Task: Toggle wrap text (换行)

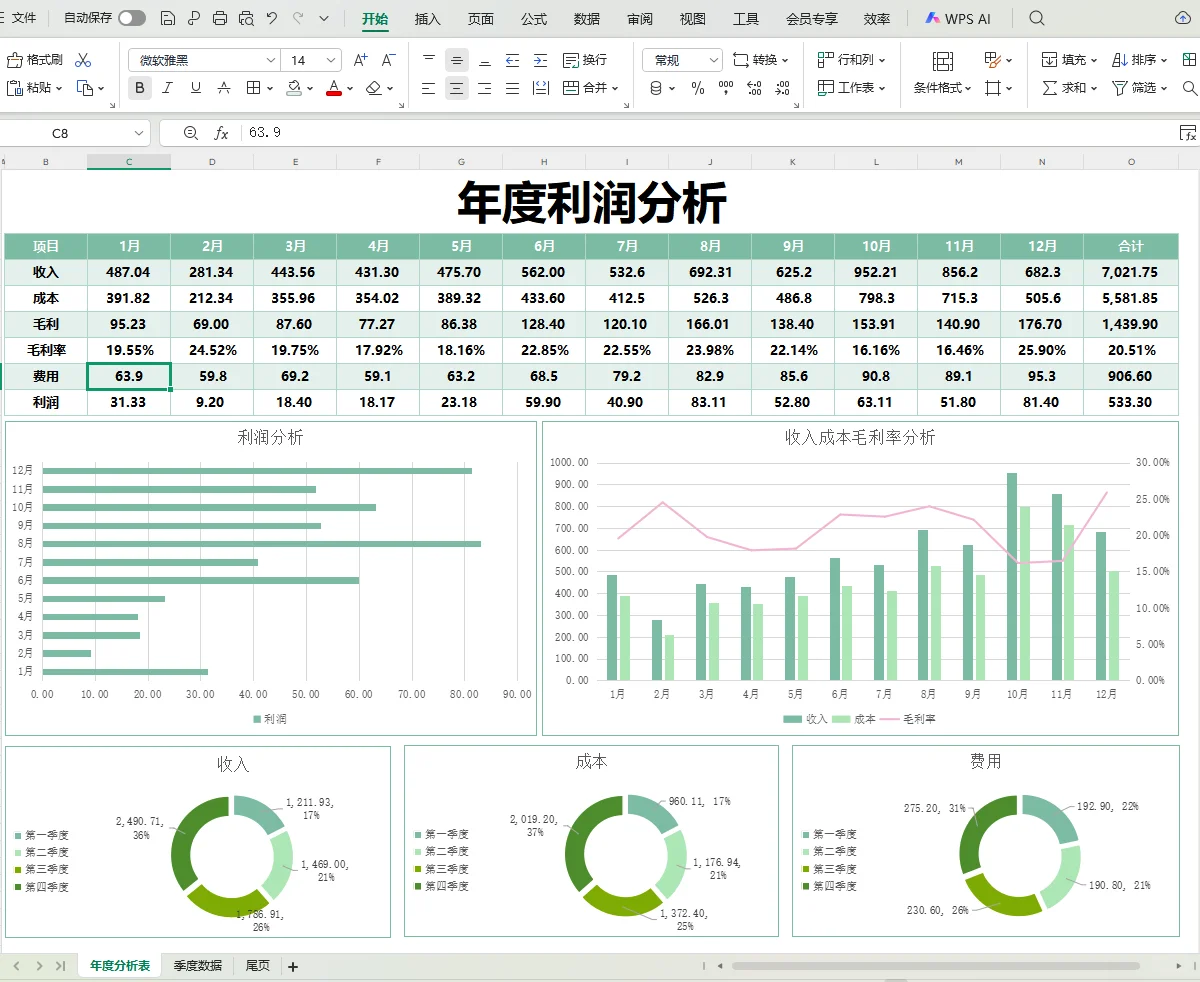Action: click(x=585, y=60)
